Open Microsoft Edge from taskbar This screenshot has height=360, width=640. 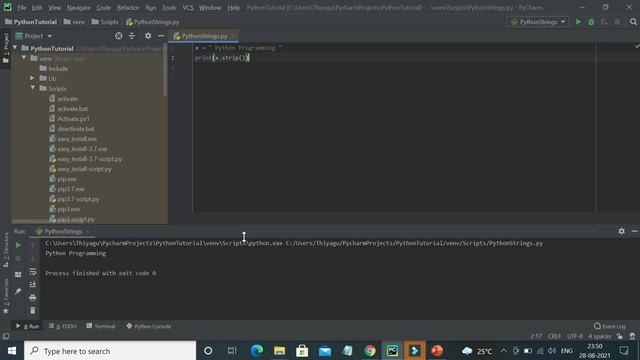click(257, 351)
